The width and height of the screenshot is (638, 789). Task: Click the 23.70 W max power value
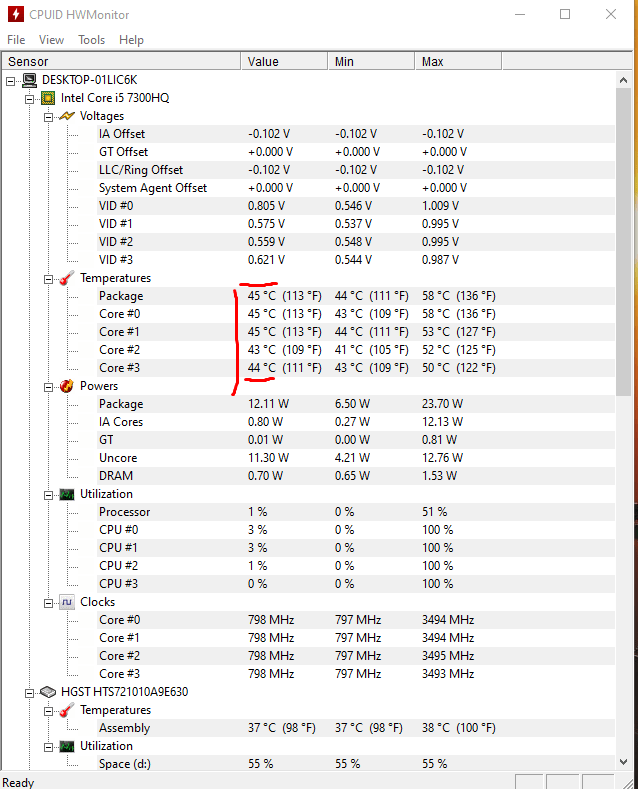coord(442,404)
